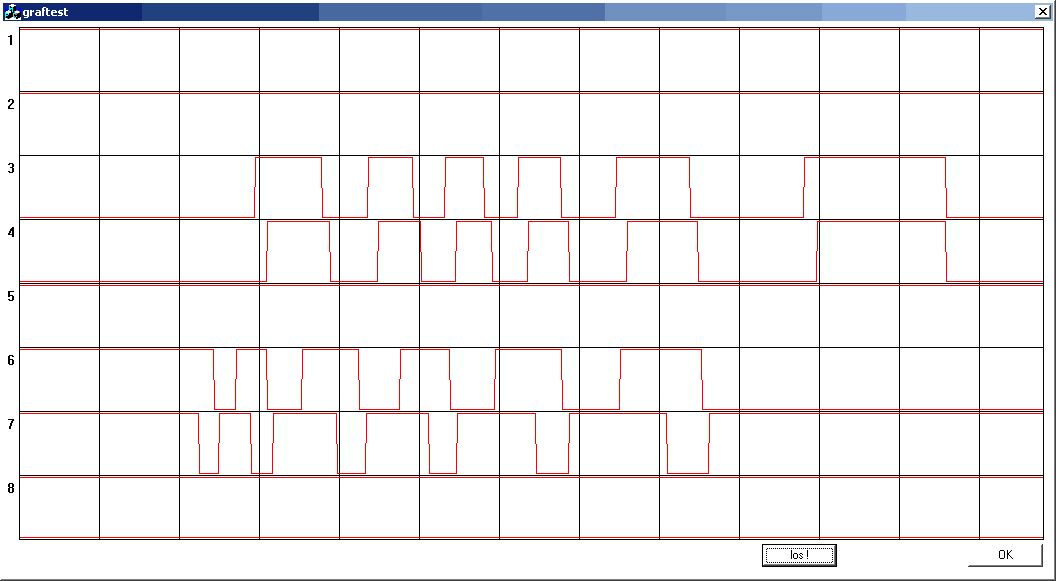Viewport: 1056px width, 581px height.
Task: Click the "los !" button
Action: (799, 555)
